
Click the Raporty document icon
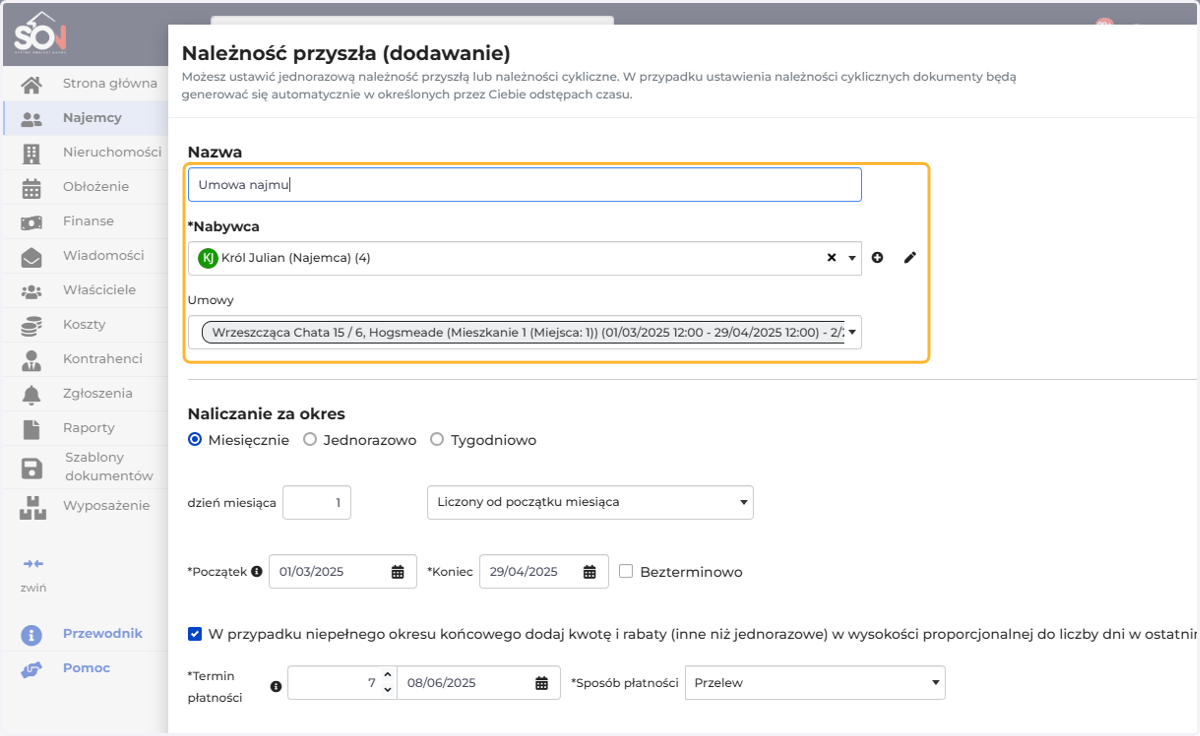coord(32,428)
